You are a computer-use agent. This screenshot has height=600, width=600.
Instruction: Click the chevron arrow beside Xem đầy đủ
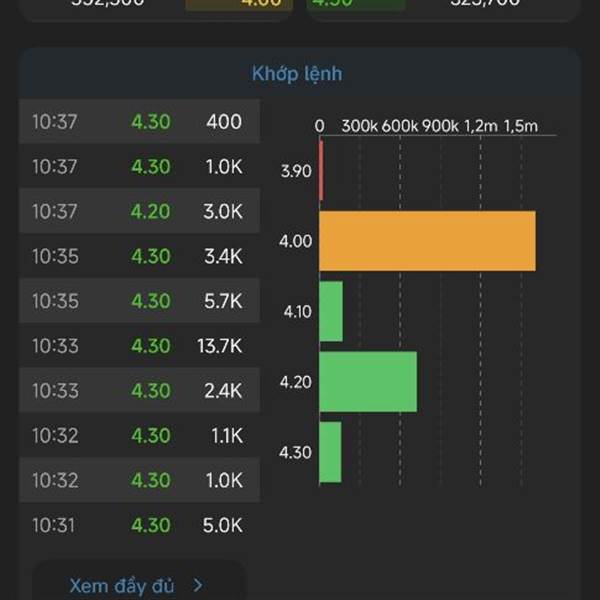coord(198,586)
